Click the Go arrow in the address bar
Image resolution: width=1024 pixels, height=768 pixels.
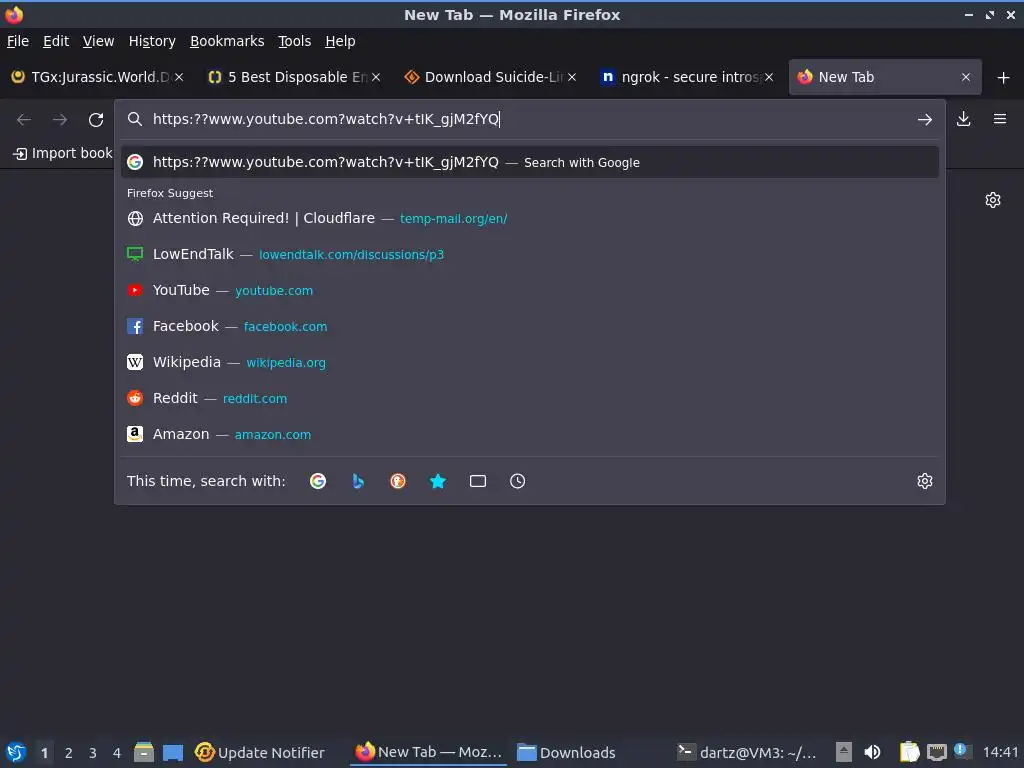pos(924,120)
